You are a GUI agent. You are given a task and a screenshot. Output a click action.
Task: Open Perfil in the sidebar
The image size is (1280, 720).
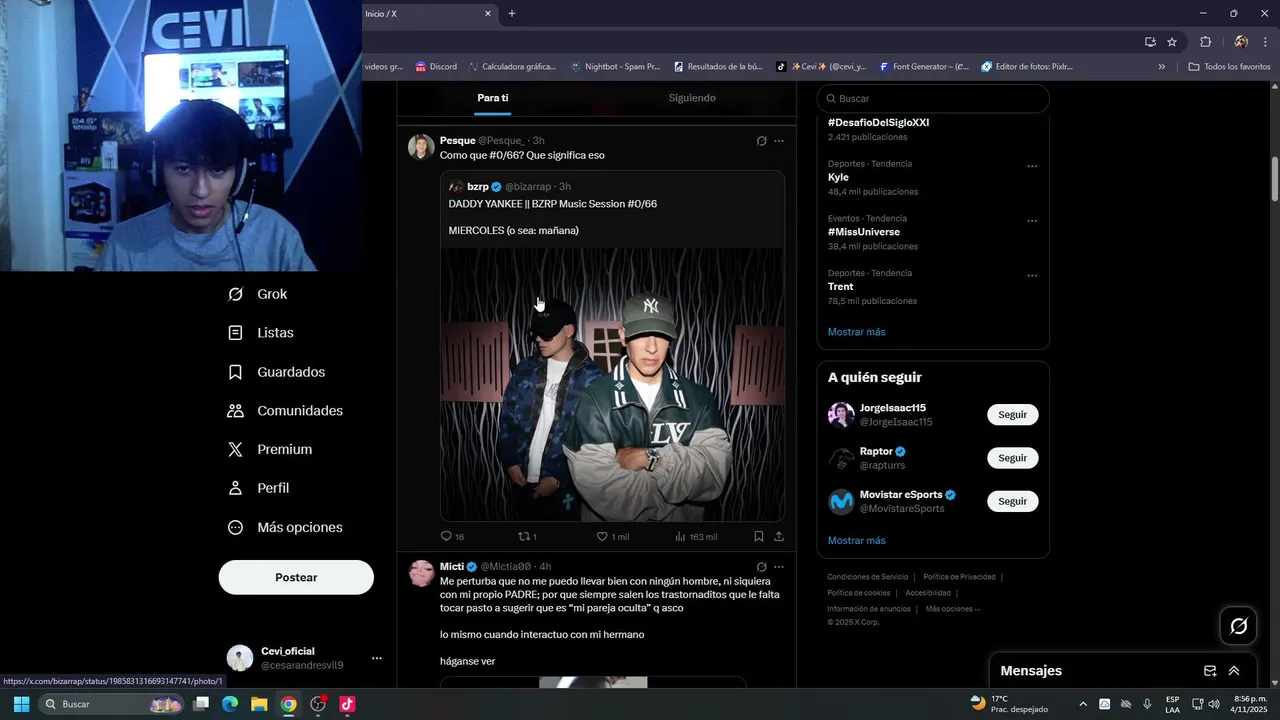(258, 488)
